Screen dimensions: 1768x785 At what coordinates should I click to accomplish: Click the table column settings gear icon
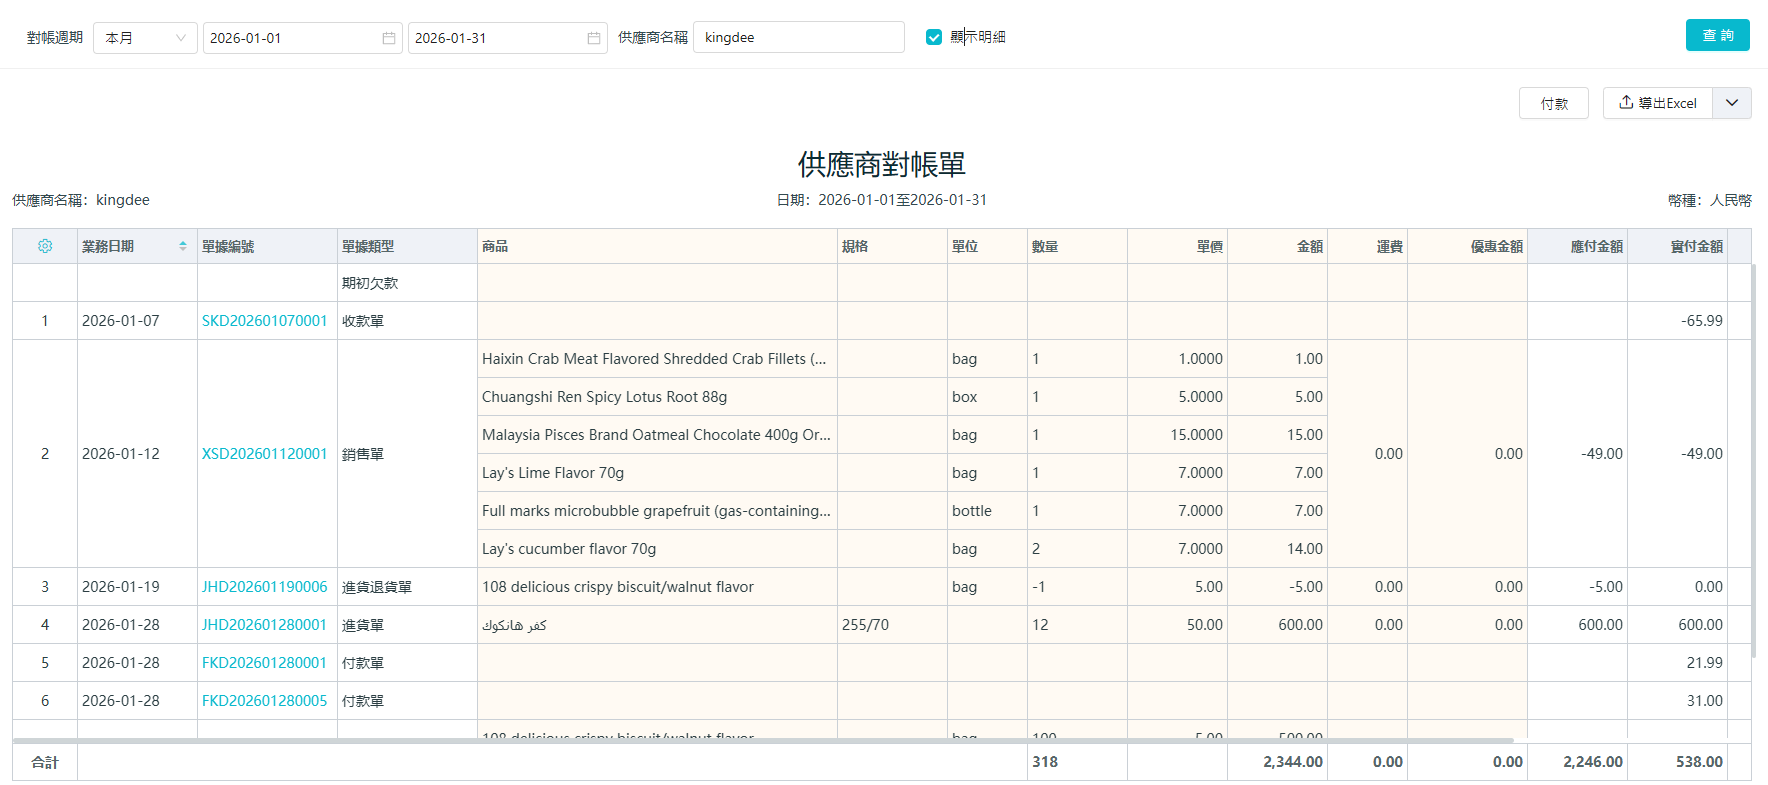point(45,246)
